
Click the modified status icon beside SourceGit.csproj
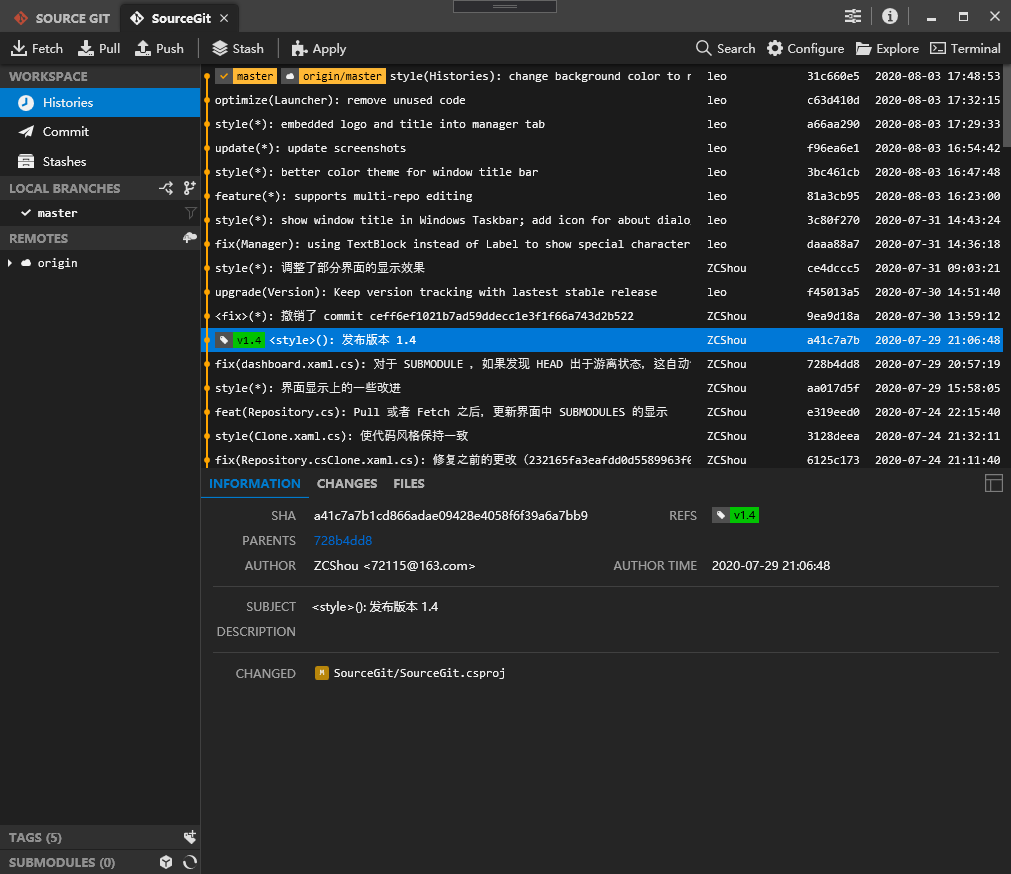tap(321, 673)
